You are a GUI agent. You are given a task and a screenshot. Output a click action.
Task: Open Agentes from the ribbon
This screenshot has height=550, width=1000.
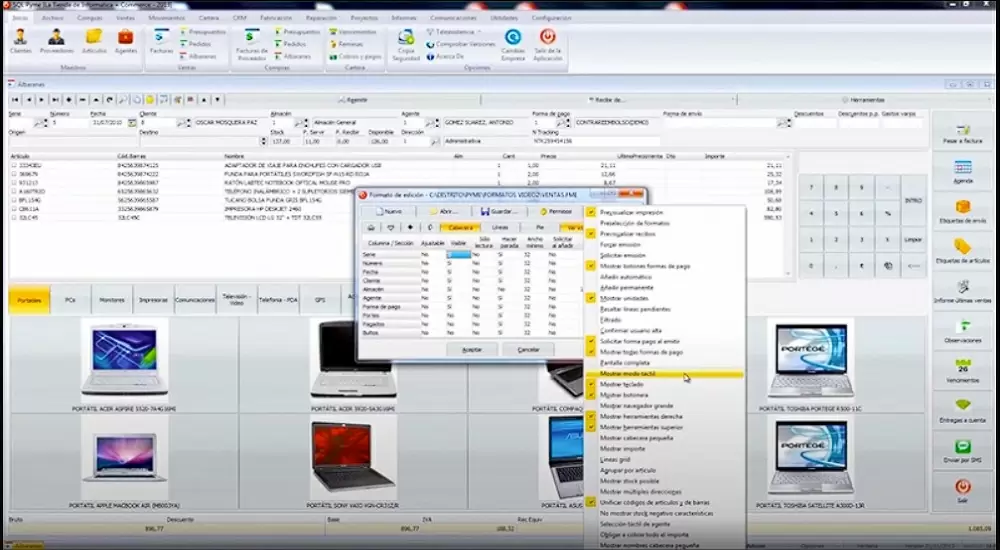click(126, 41)
